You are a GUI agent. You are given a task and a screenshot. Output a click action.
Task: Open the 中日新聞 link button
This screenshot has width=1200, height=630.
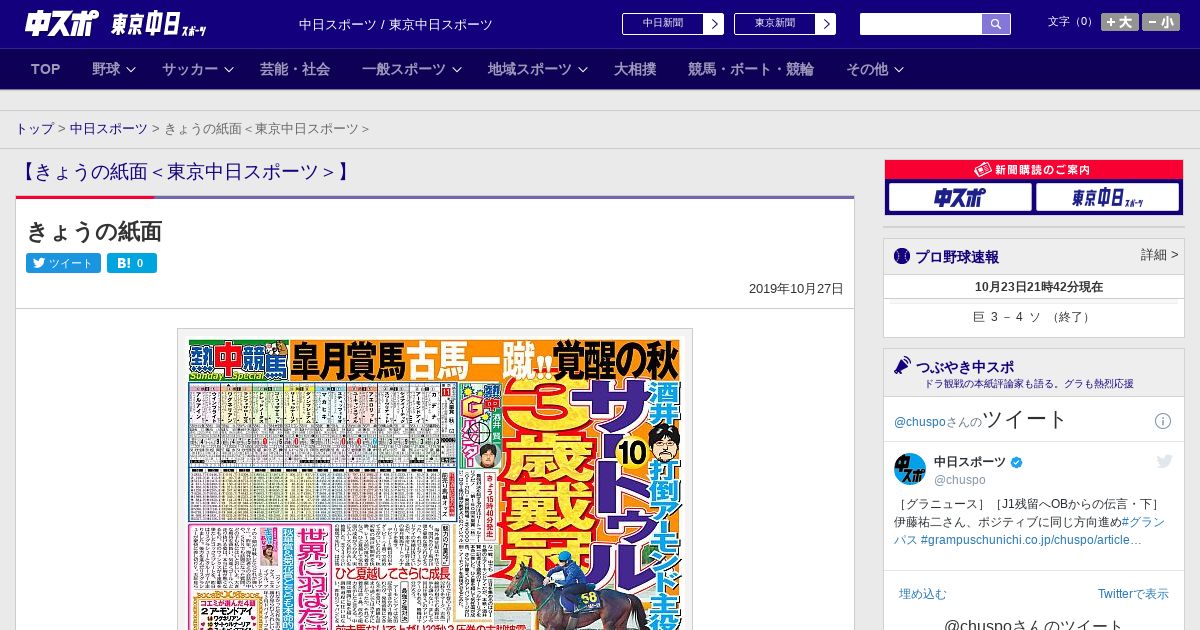[x=662, y=24]
